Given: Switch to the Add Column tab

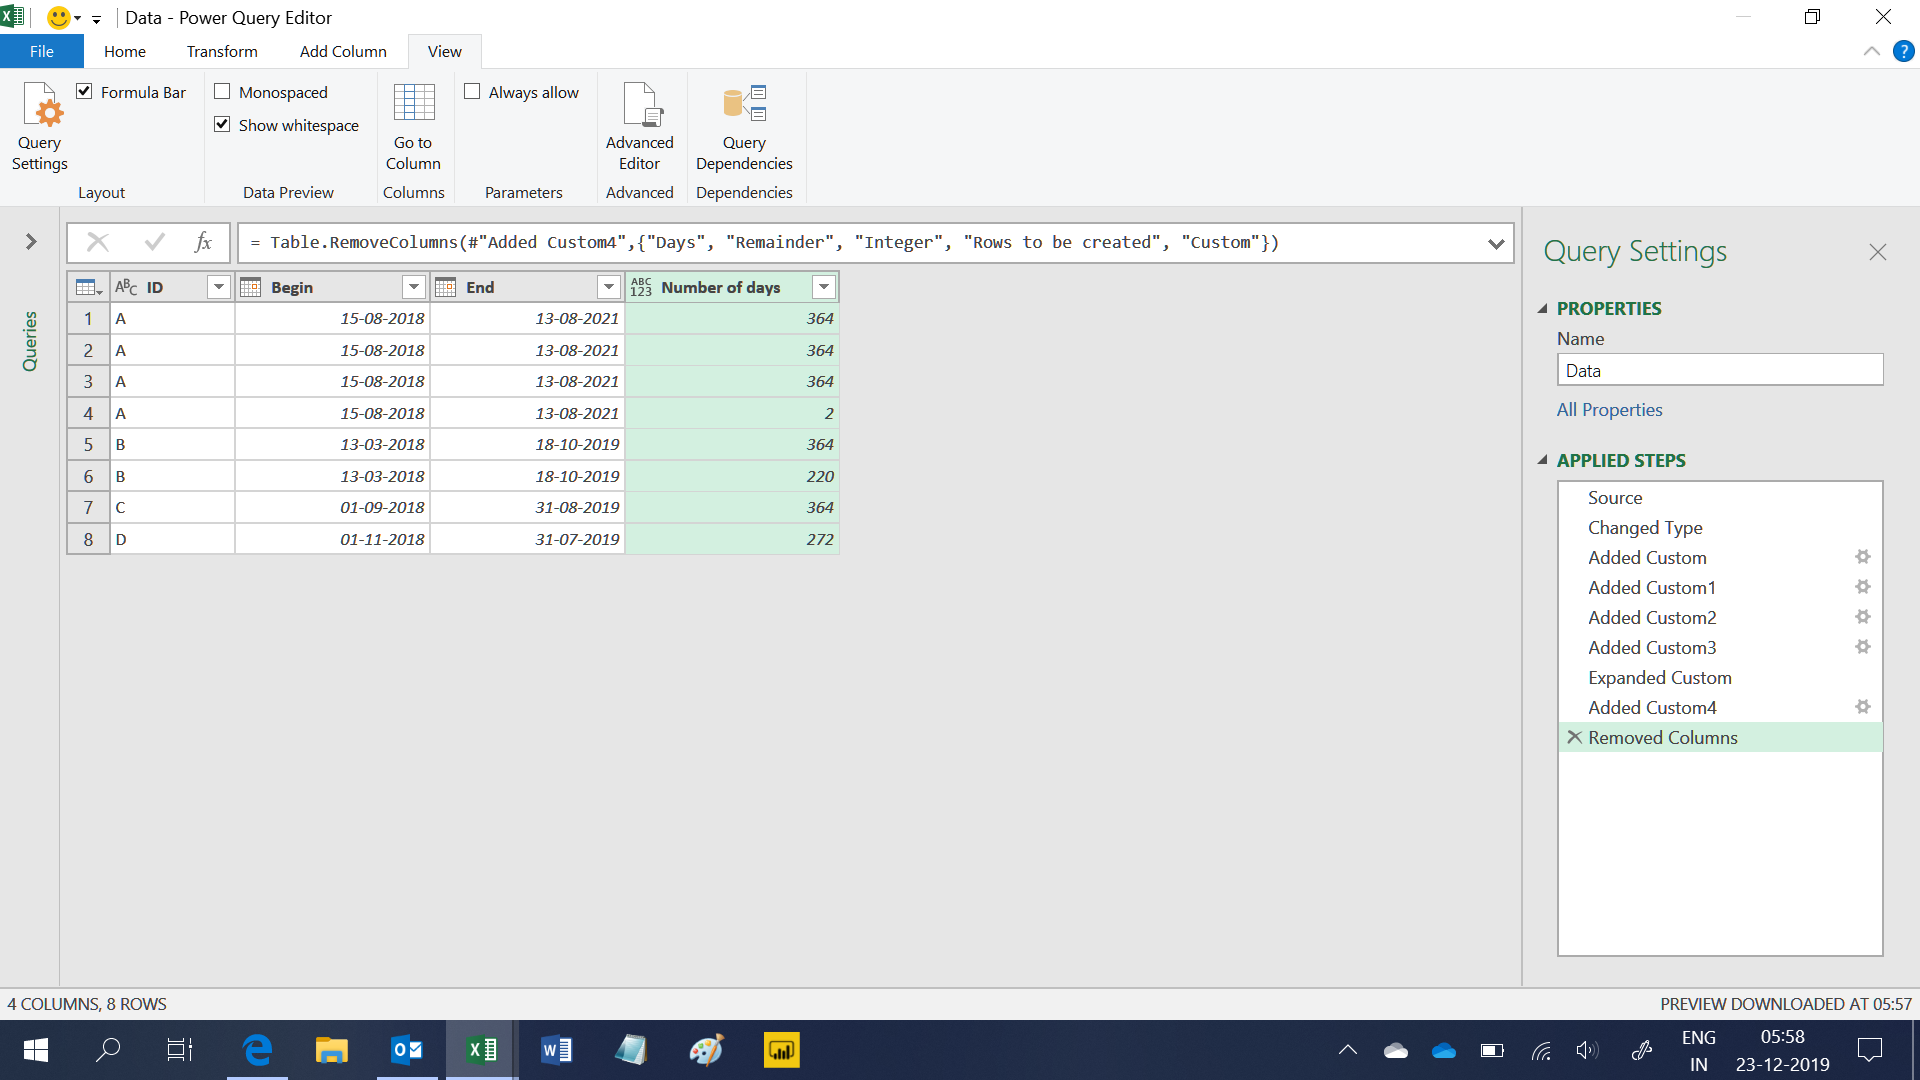Looking at the screenshot, I should tap(343, 51).
